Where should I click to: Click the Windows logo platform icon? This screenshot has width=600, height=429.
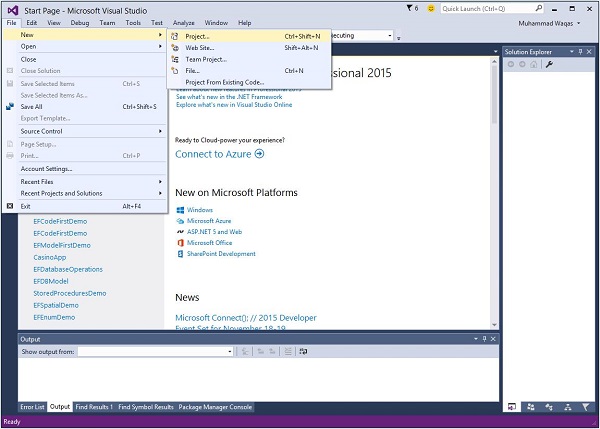tap(180, 210)
